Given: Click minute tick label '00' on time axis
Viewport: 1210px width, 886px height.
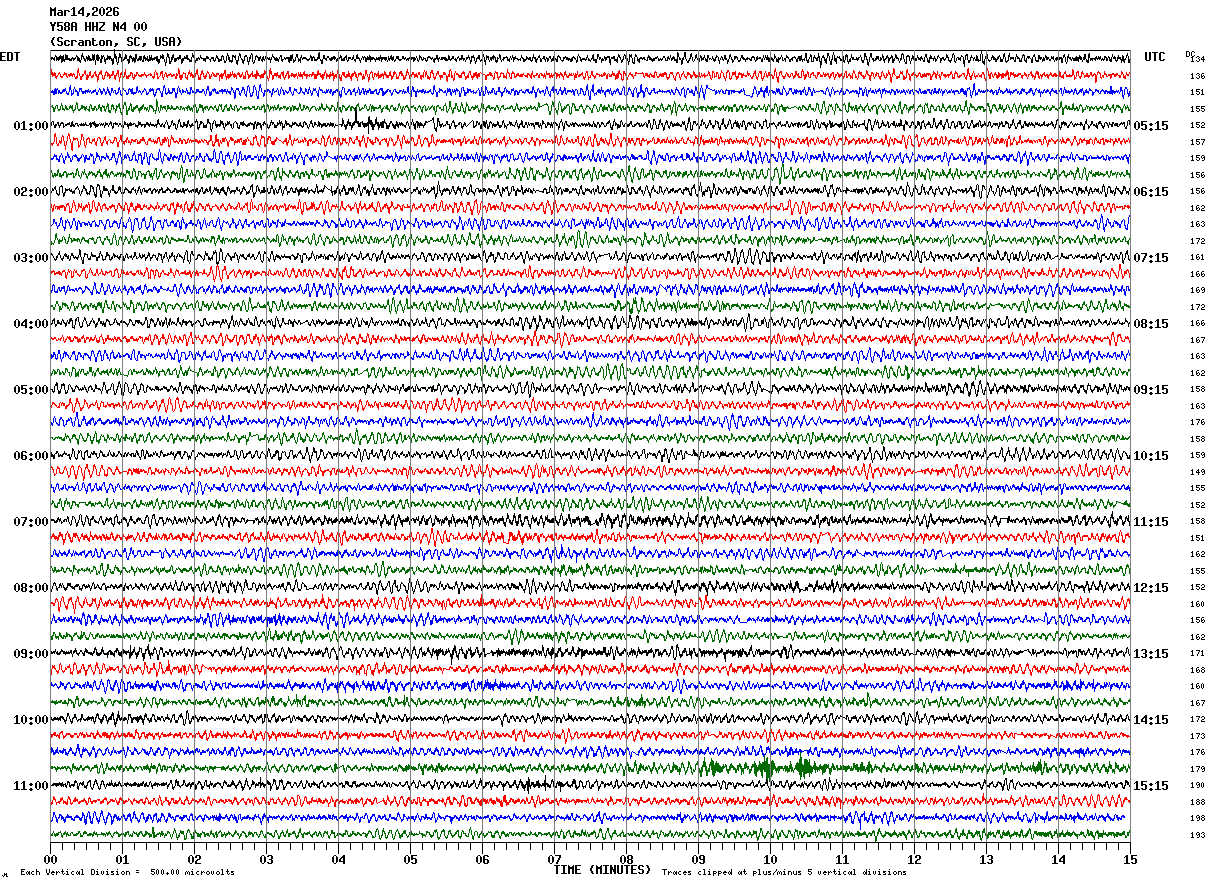Looking at the screenshot, I should click(x=50, y=859).
